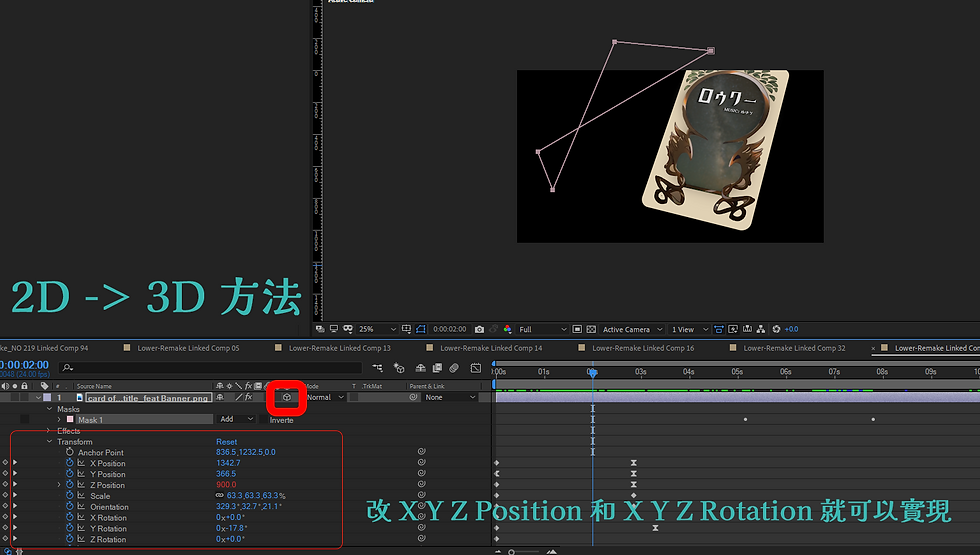Open the Active Camera dropdown

click(x=632, y=329)
